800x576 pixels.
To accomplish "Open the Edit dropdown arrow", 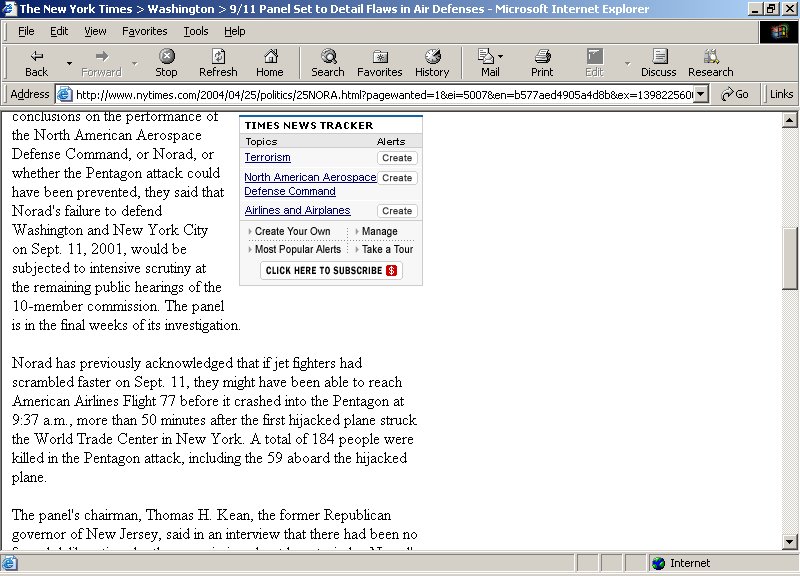I will pos(628,63).
